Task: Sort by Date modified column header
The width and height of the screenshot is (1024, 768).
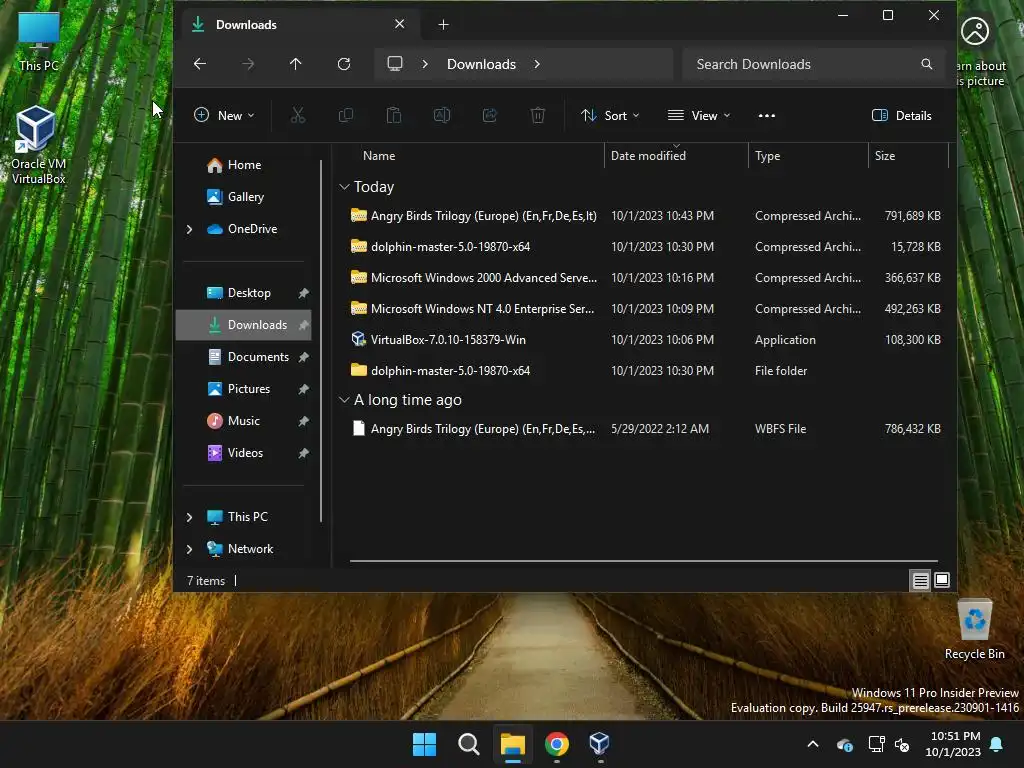Action: click(x=676, y=156)
